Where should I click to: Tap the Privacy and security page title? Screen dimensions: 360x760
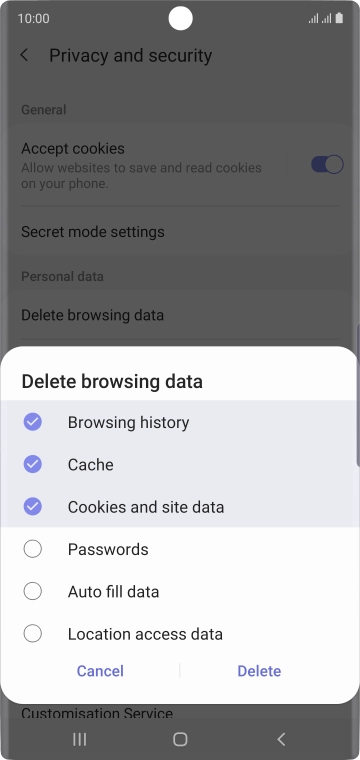(131, 56)
